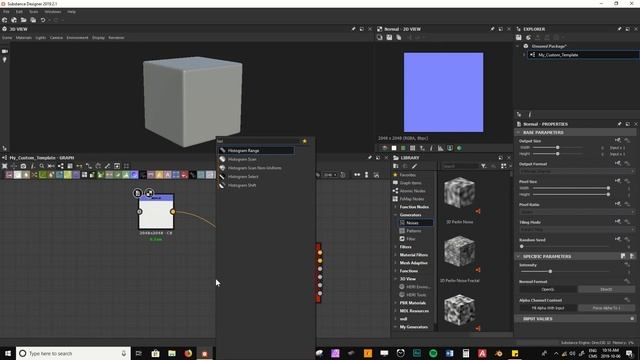Expand Function Nodes in Library
Viewport: 640px width, 360px height.
tap(395, 207)
